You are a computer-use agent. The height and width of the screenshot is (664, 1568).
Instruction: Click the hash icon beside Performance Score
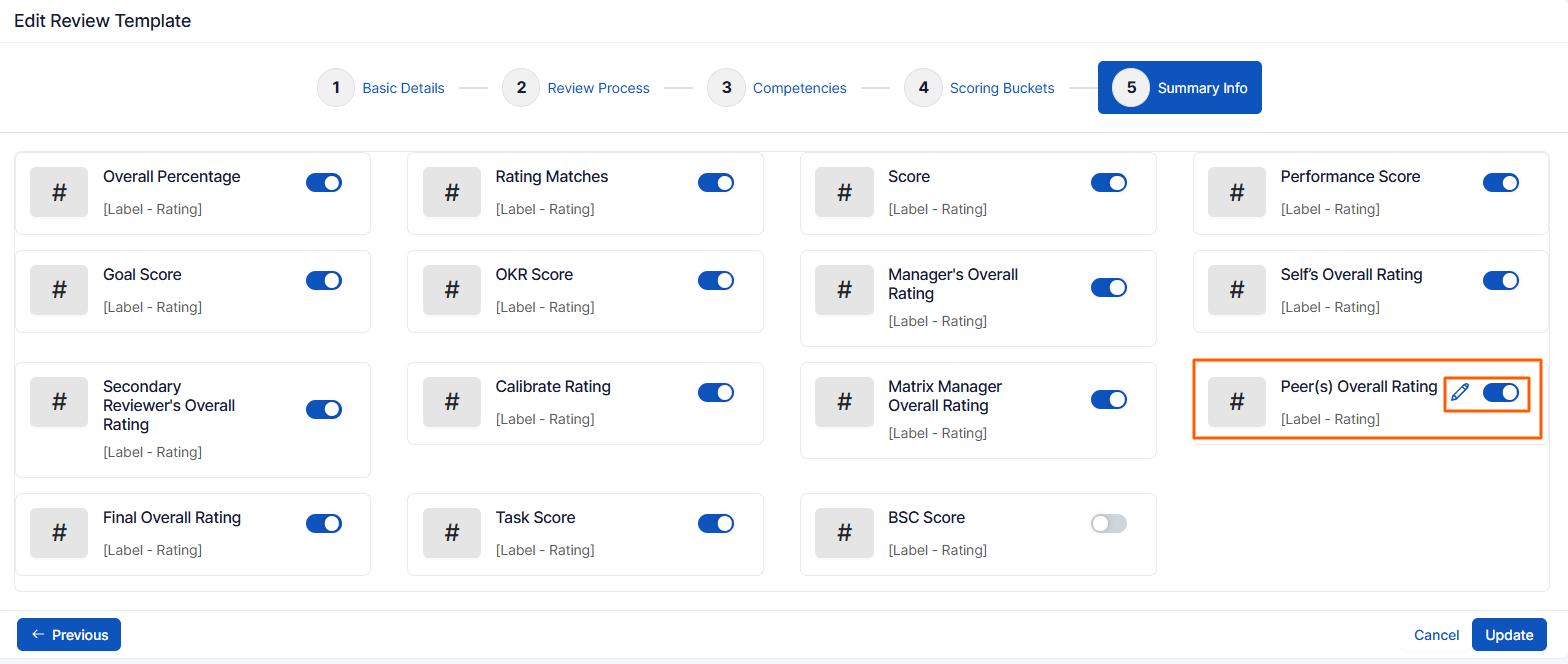1236,192
